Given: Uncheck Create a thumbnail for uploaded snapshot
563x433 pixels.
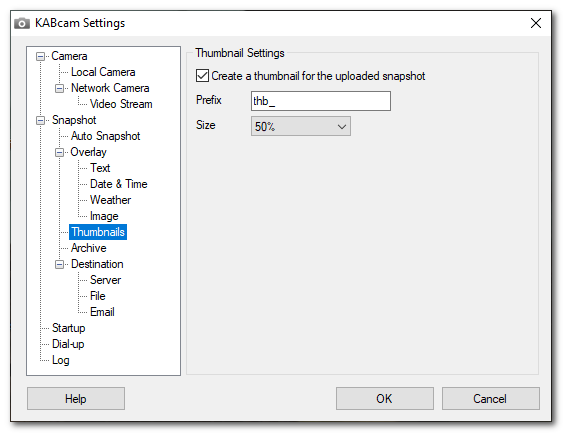Looking at the screenshot, I should coord(202,76).
